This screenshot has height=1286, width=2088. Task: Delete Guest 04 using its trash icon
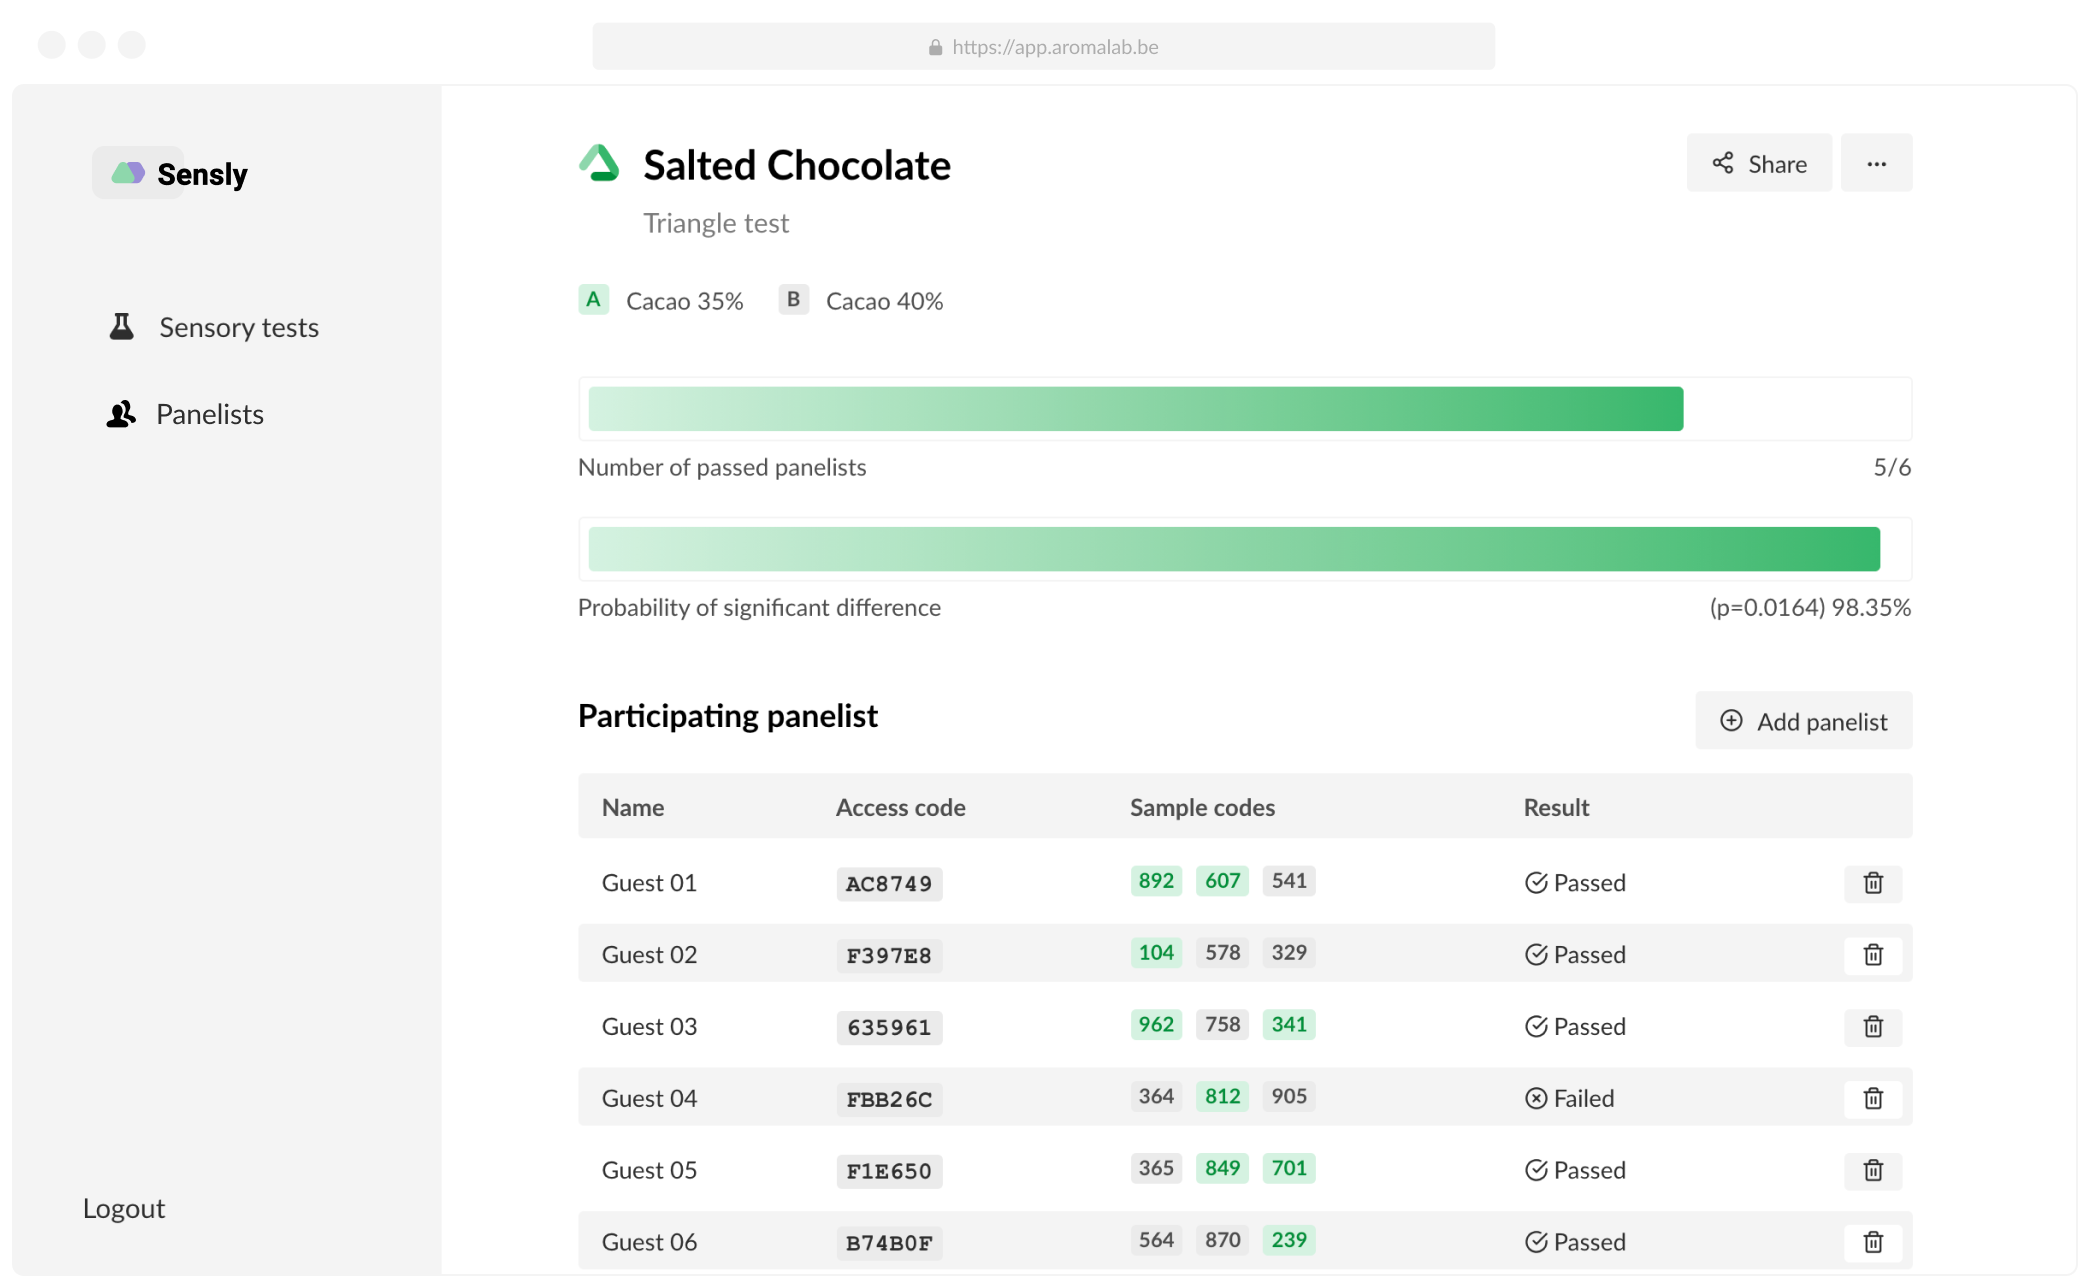(1874, 1098)
